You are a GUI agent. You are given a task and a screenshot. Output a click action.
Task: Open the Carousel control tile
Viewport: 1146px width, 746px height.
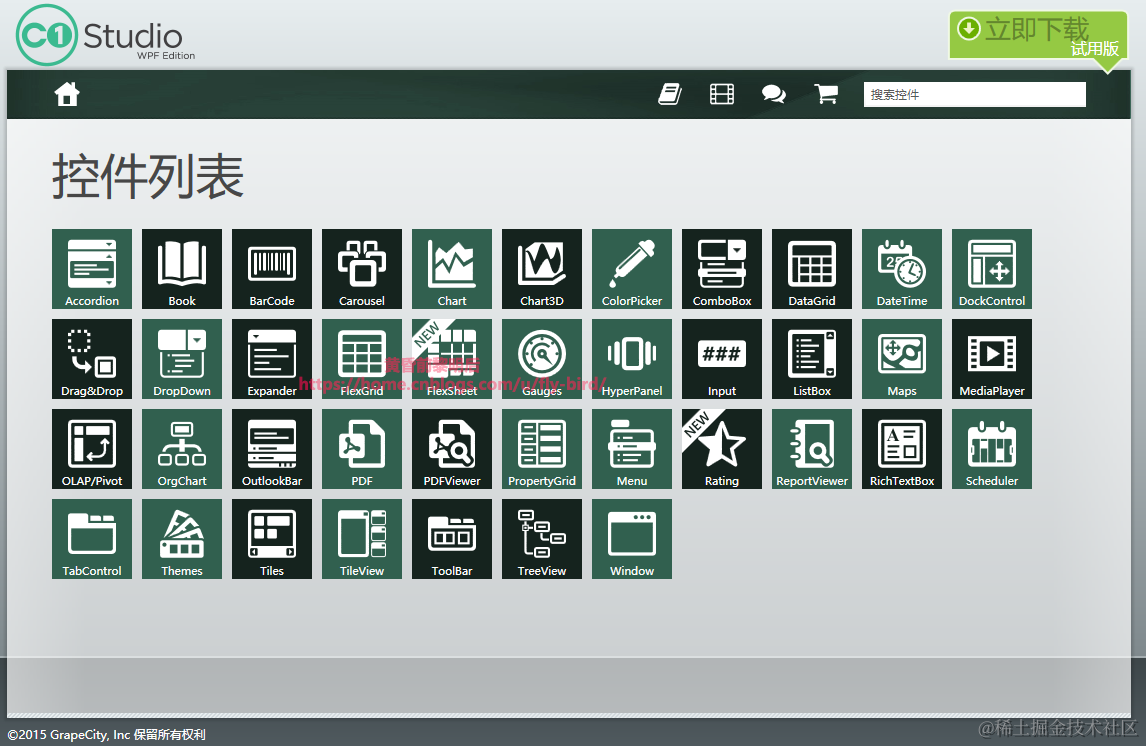pyautogui.click(x=362, y=269)
